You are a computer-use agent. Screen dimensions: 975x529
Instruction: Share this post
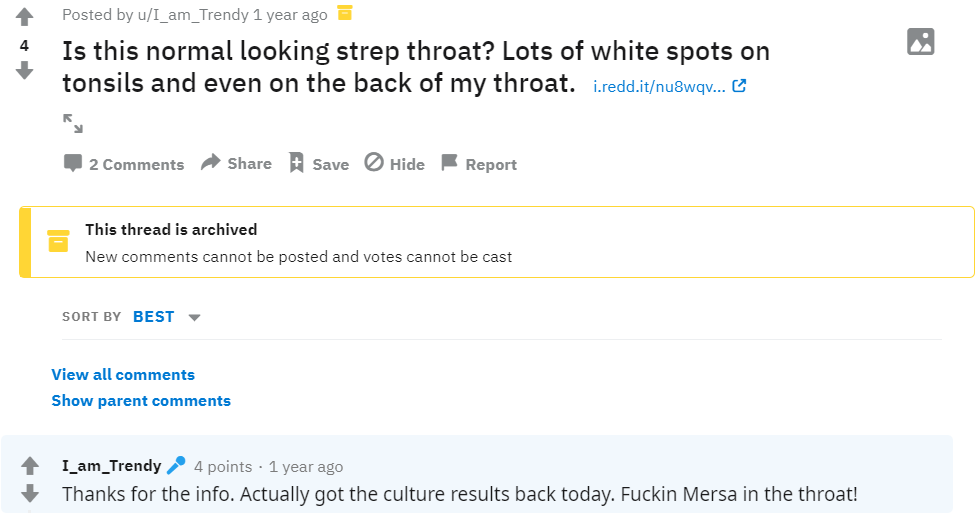(236, 163)
